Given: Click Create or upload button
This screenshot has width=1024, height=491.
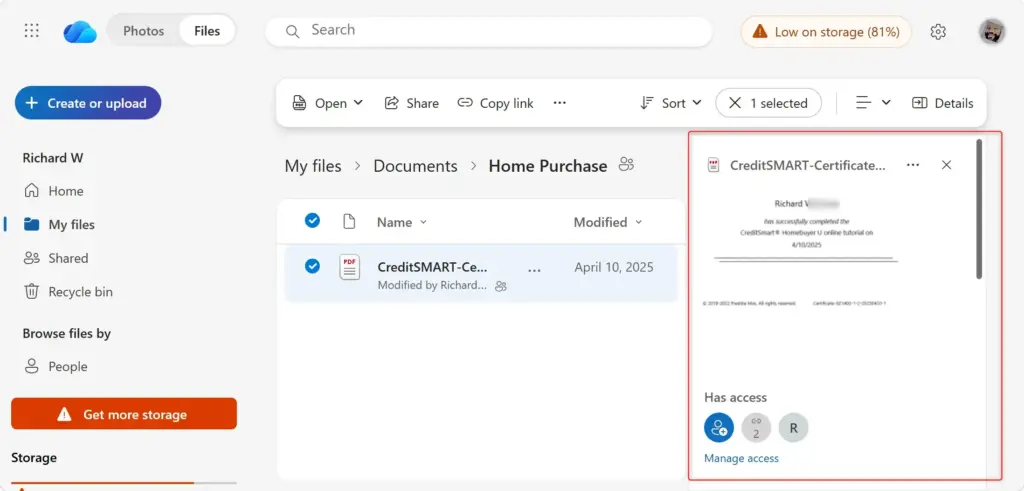Looking at the screenshot, I should (x=88, y=103).
